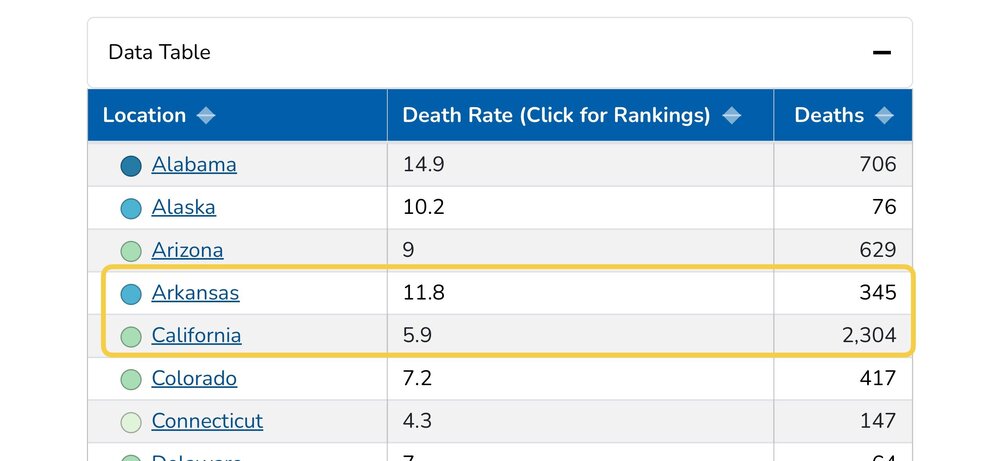Sort table by Location column sort icon
This screenshot has width=1000, height=461.
pyautogui.click(x=206, y=116)
